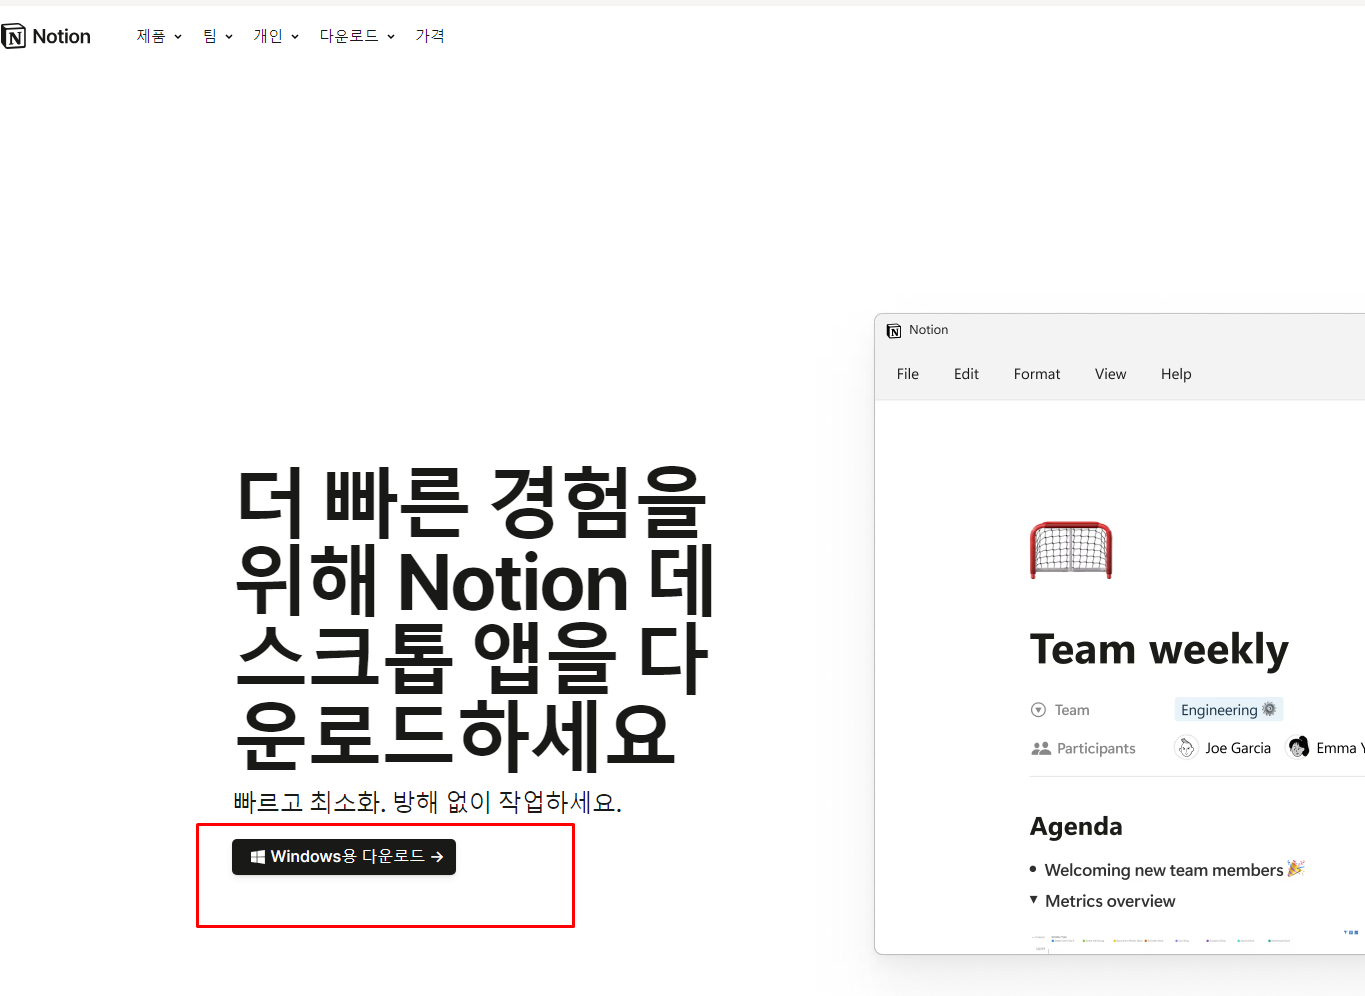Screen dimensions: 1365x996
Task: Expand the 팀 navigation dropdown
Action: click(x=217, y=36)
